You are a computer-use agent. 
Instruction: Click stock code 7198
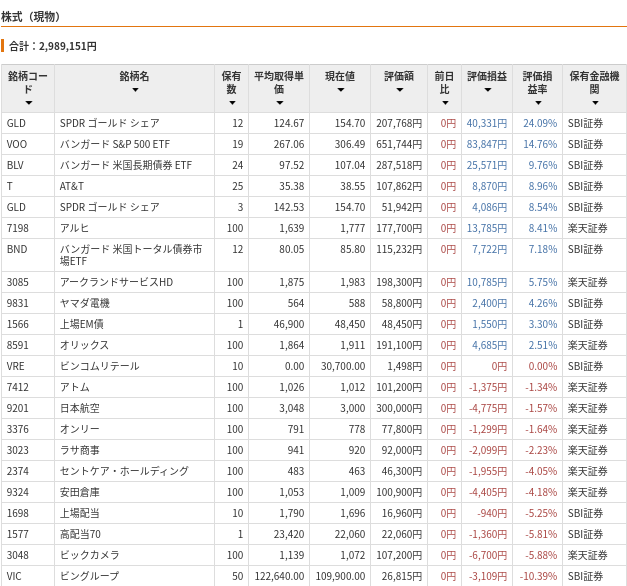18,228
